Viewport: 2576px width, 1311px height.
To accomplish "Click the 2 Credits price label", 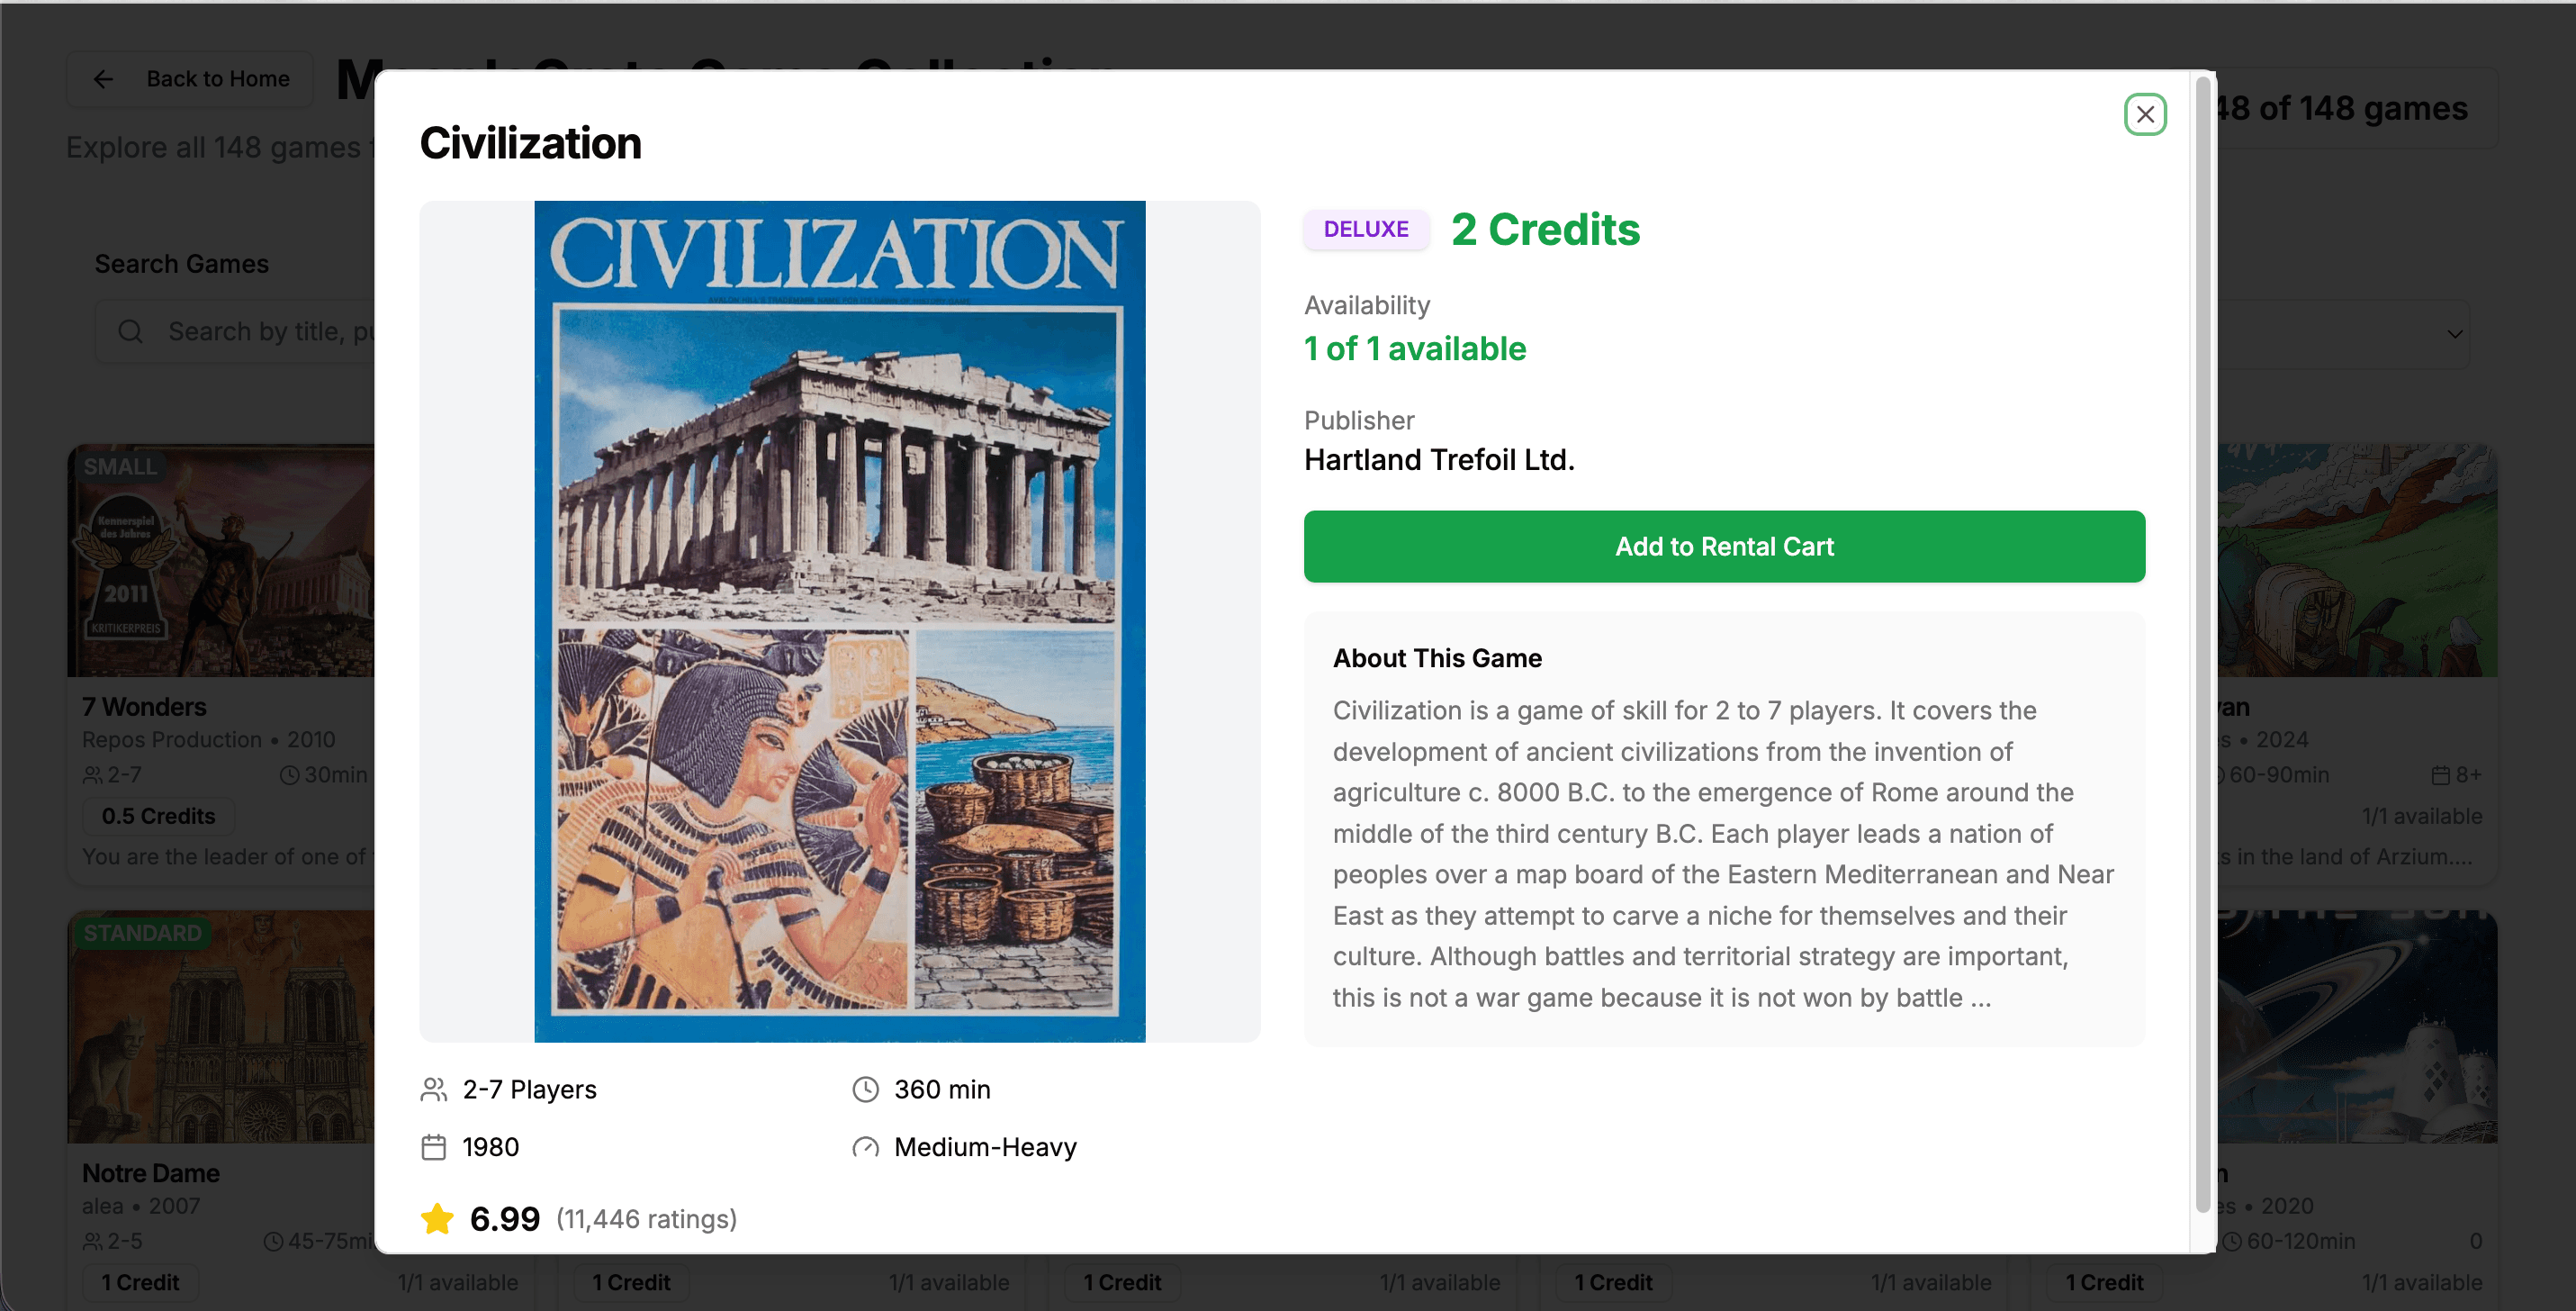I will (1545, 229).
